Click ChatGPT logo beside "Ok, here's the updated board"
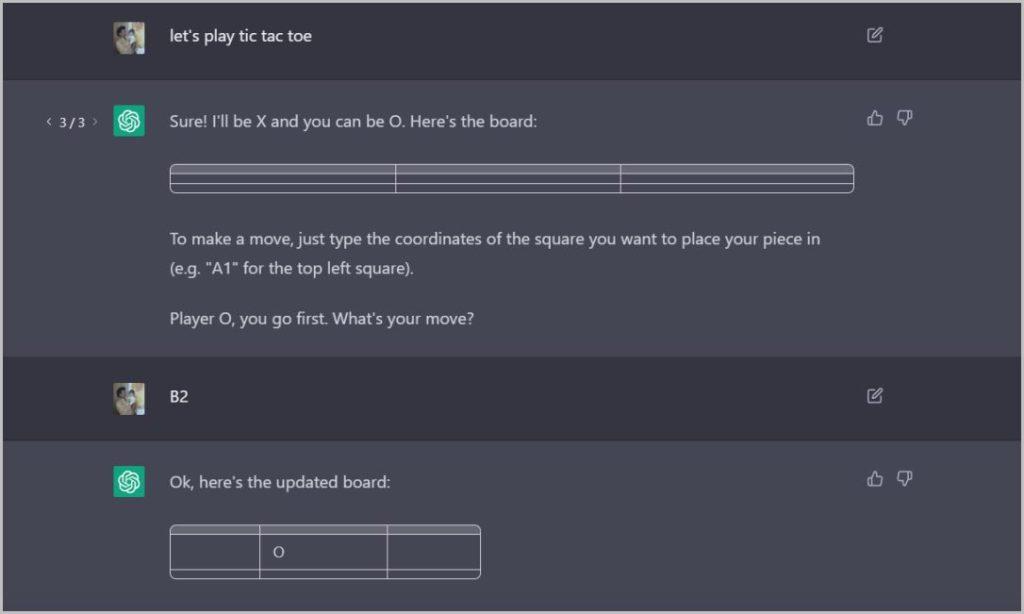 click(129, 481)
